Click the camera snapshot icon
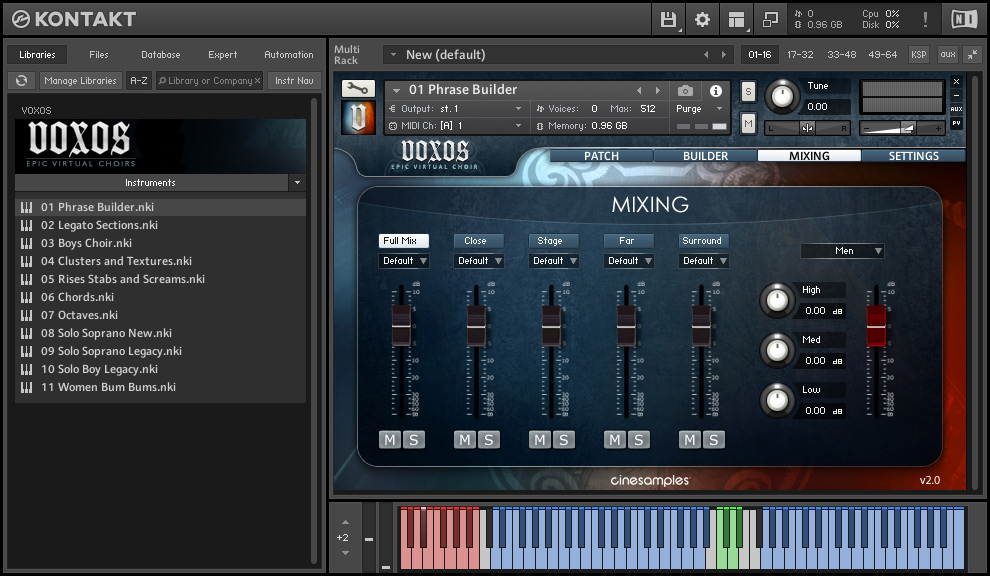Image resolution: width=990 pixels, height=576 pixels. point(685,90)
